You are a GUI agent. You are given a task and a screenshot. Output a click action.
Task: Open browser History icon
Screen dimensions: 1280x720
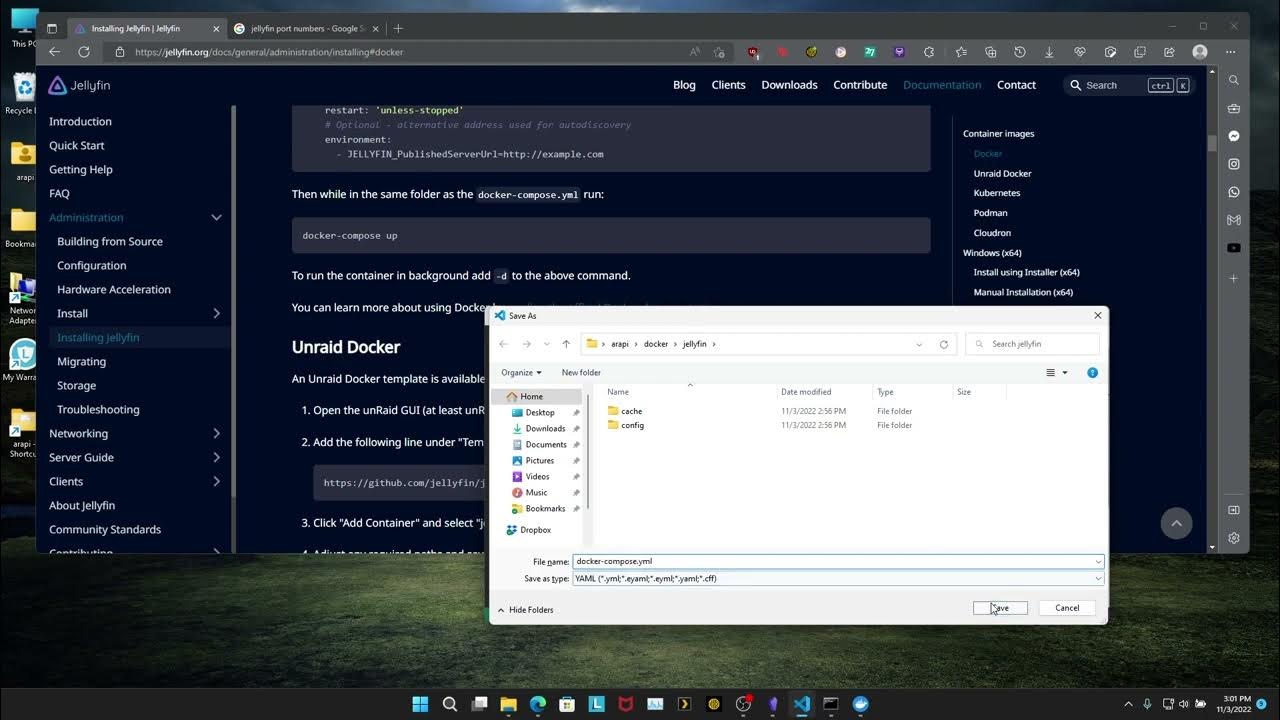(x=1019, y=52)
